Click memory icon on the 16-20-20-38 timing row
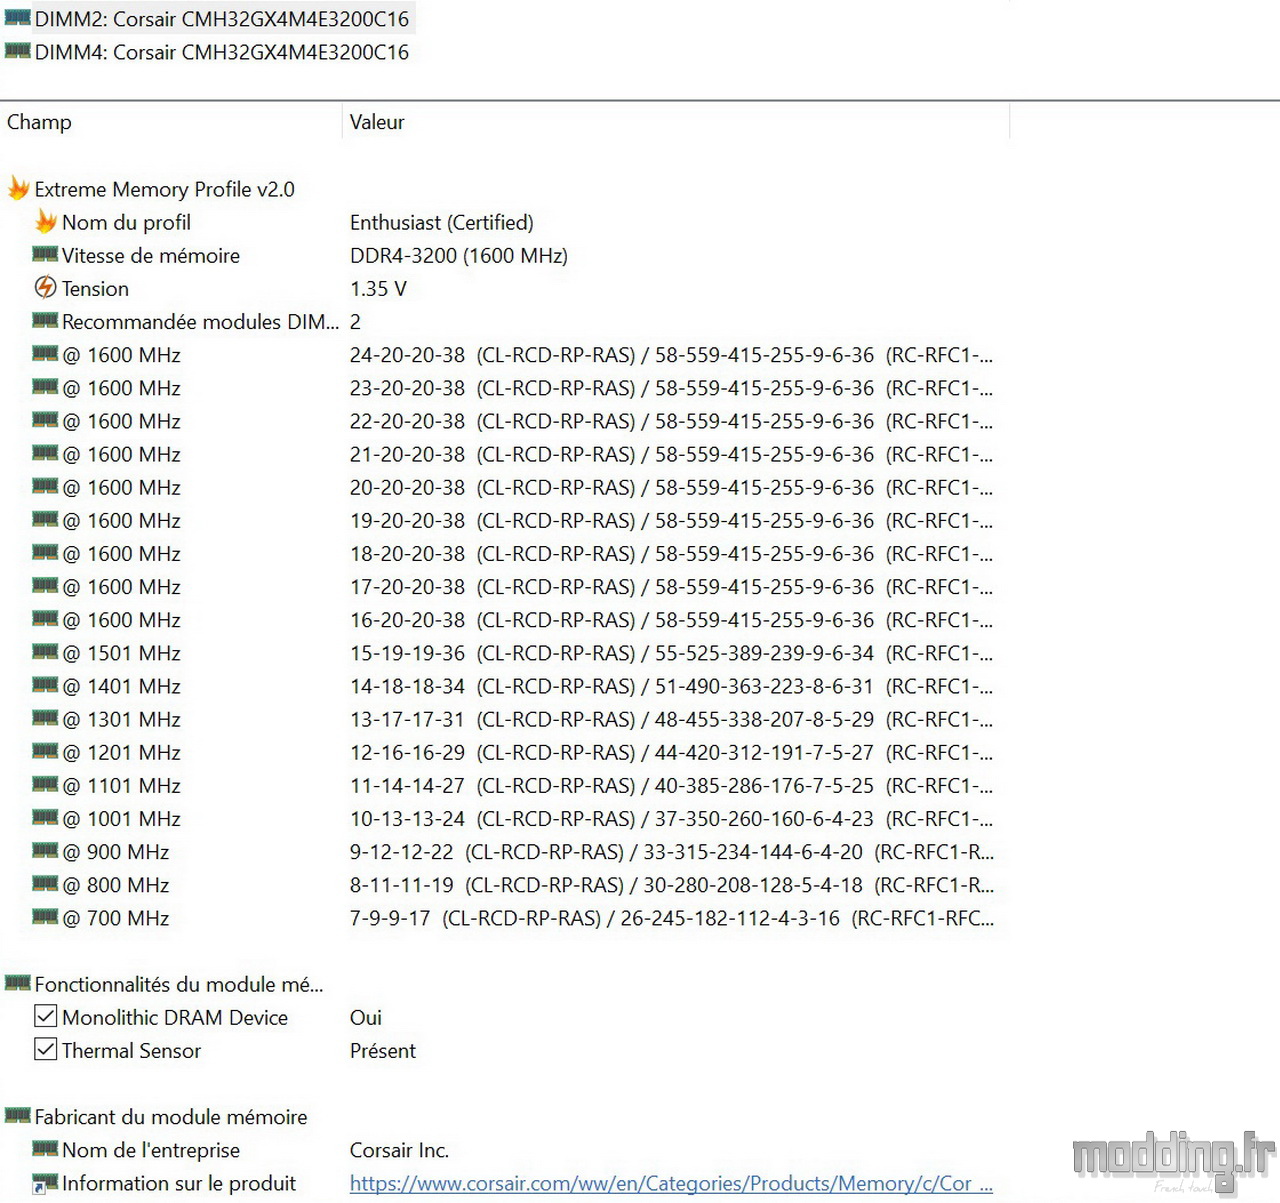 (x=45, y=618)
